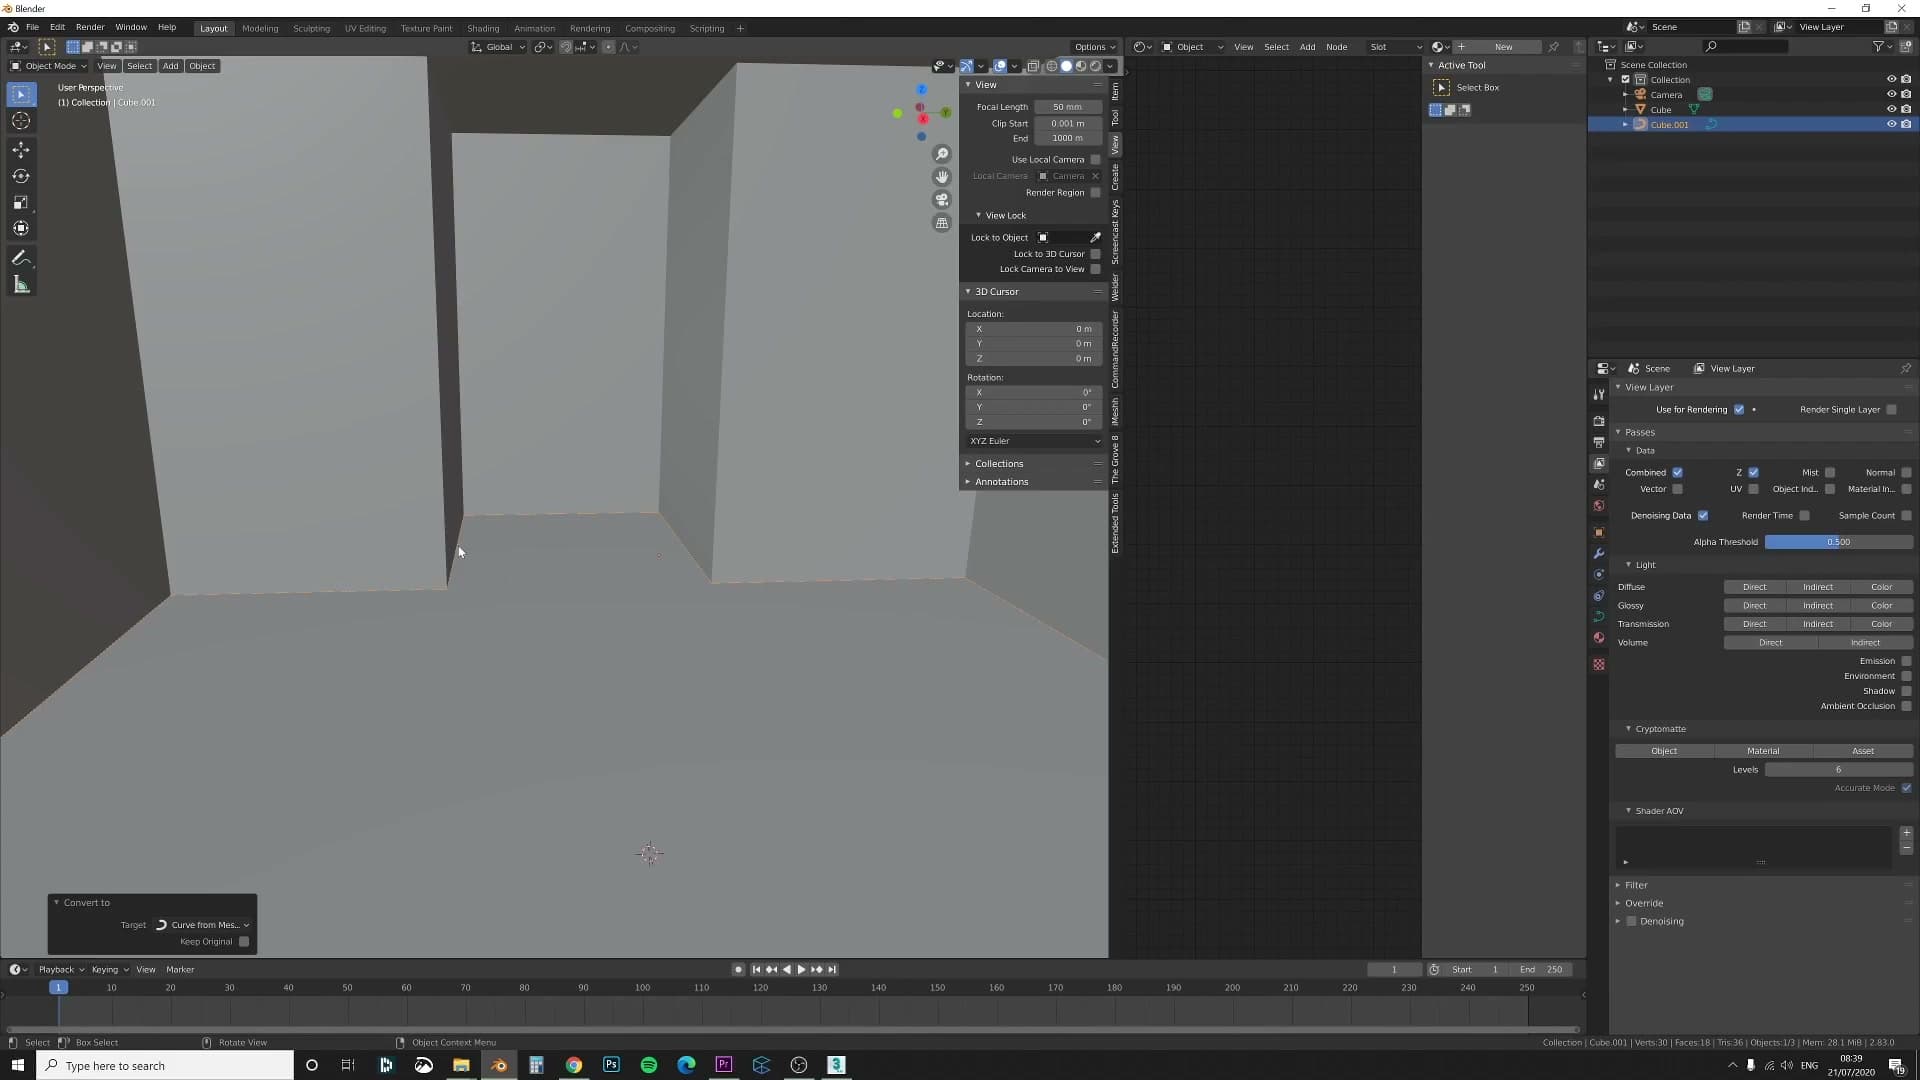The width and height of the screenshot is (1920, 1080).
Task: Enable the Diffuse Direct pass button
Action: click(x=1754, y=588)
